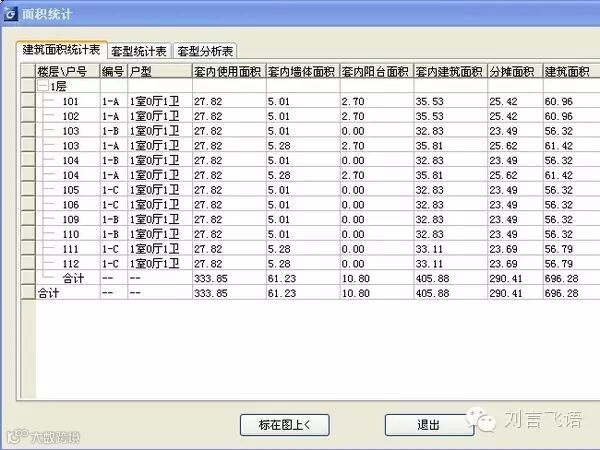Click the 退出 button
600x450 pixels.
click(x=429, y=425)
